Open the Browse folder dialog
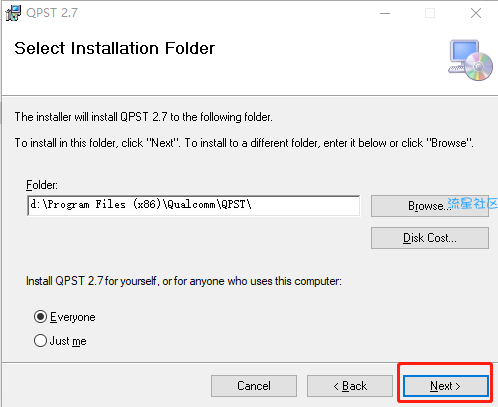This screenshot has height=407, width=498. click(x=430, y=206)
